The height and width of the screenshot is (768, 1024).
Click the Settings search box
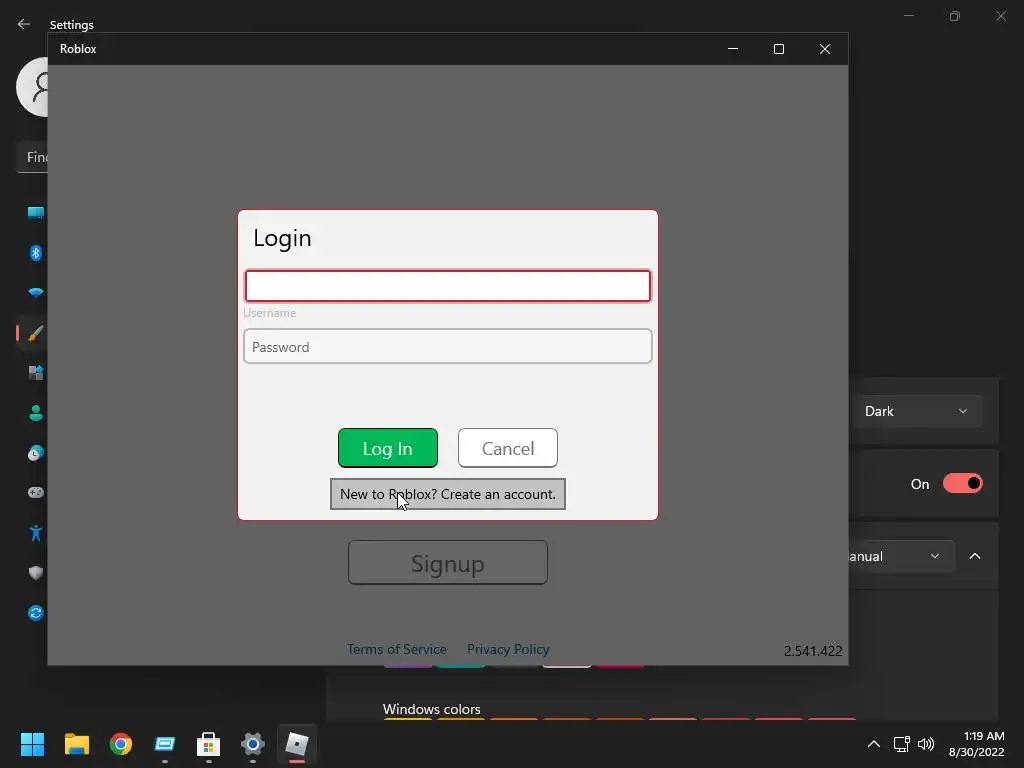tap(32, 157)
